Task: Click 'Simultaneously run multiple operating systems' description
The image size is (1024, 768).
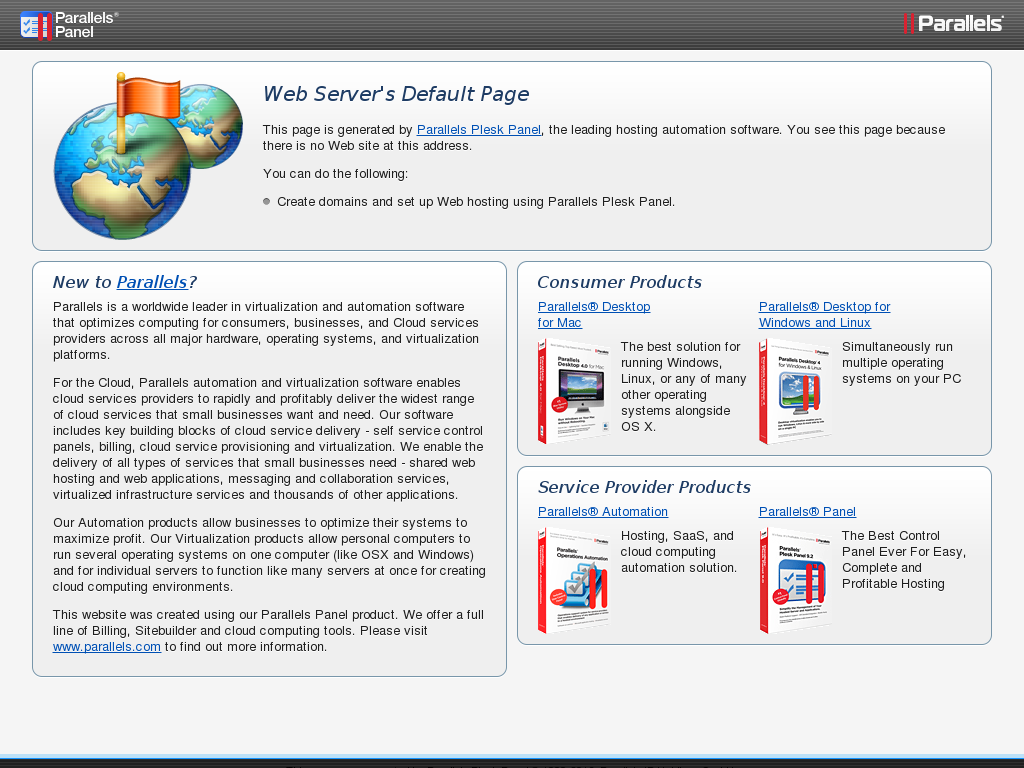Action: point(901,362)
